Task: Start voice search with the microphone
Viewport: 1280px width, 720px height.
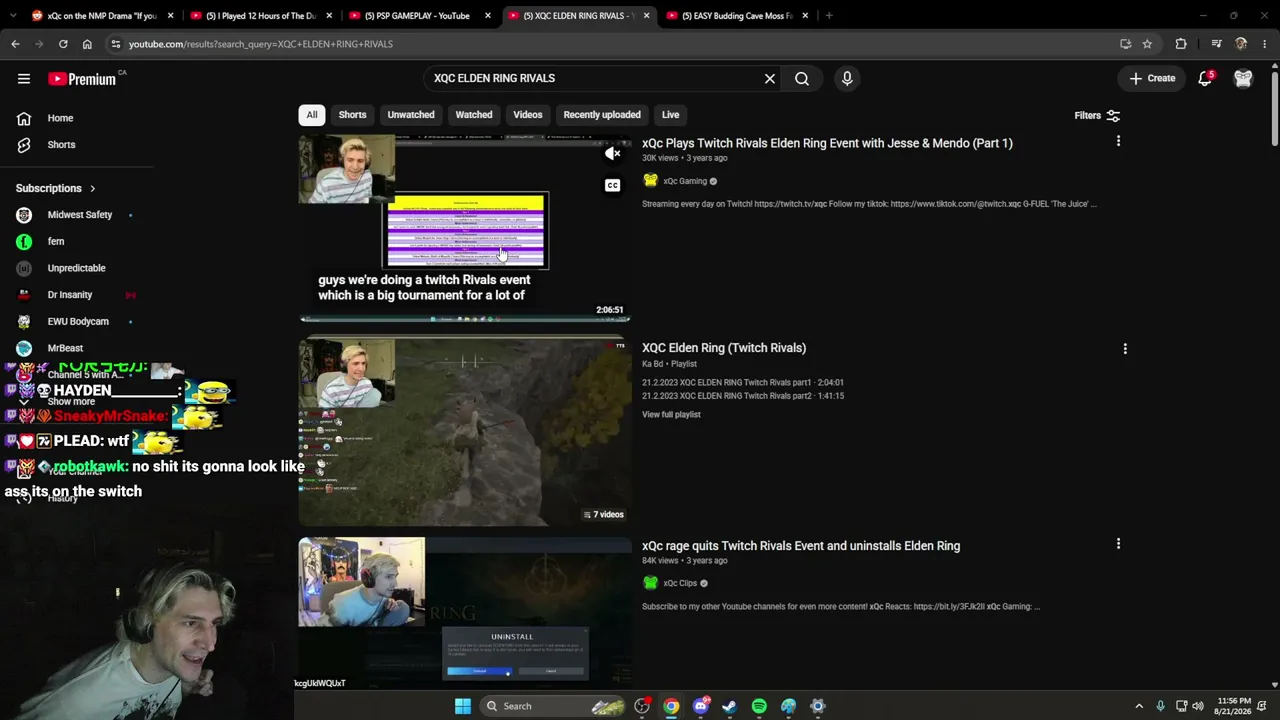Action: [x=847, y=78]
